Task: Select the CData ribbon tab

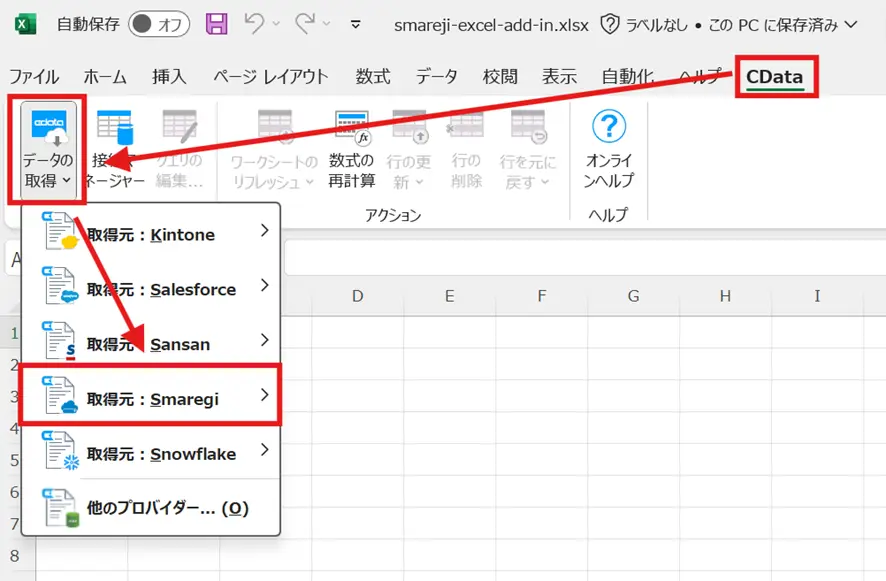Action: (775, 76)
